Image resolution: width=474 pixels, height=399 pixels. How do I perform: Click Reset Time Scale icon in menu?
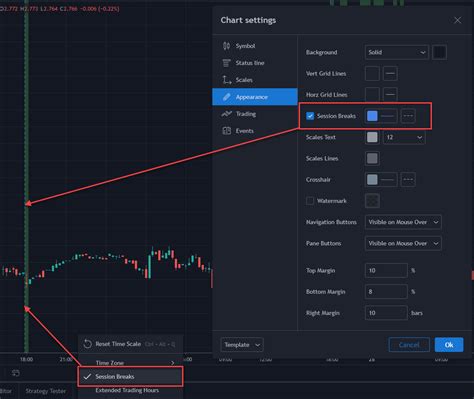point(87,344)
